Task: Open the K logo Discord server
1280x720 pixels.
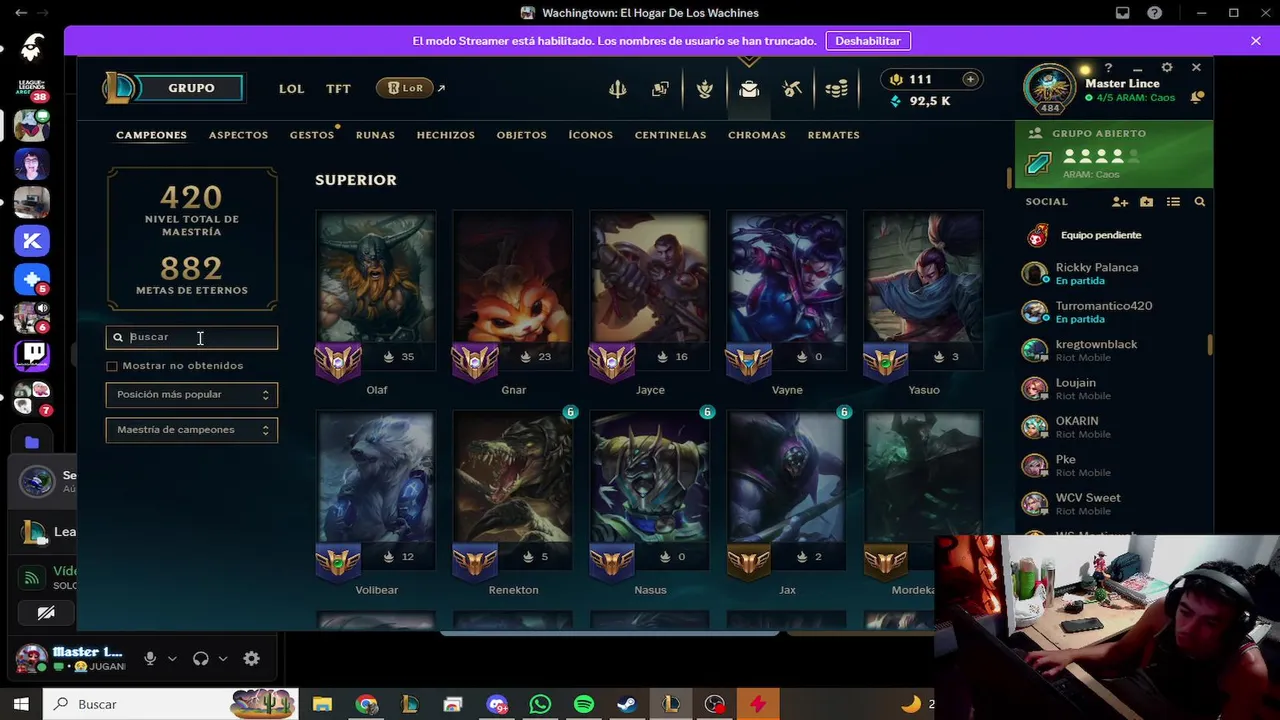Action: (31, 240)
